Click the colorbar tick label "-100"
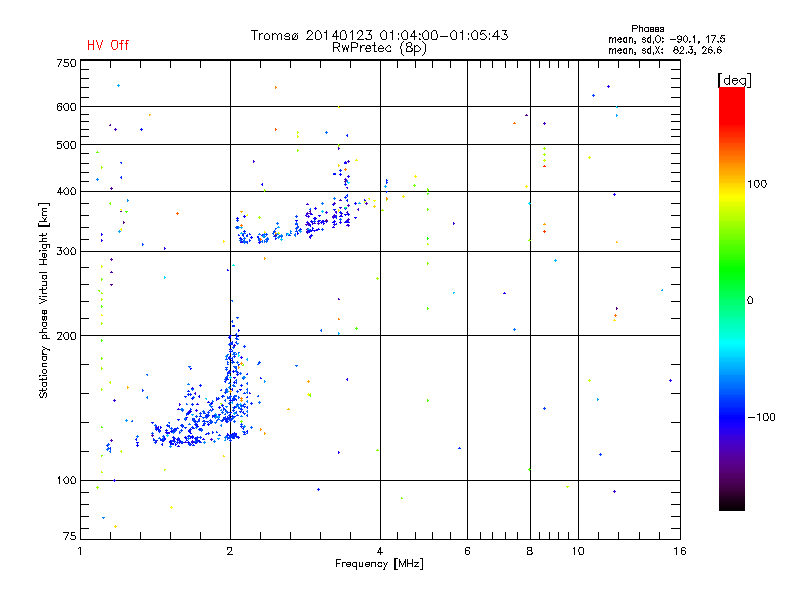The image size is (800, 600). pyautogui.click(x=761, y=417)
